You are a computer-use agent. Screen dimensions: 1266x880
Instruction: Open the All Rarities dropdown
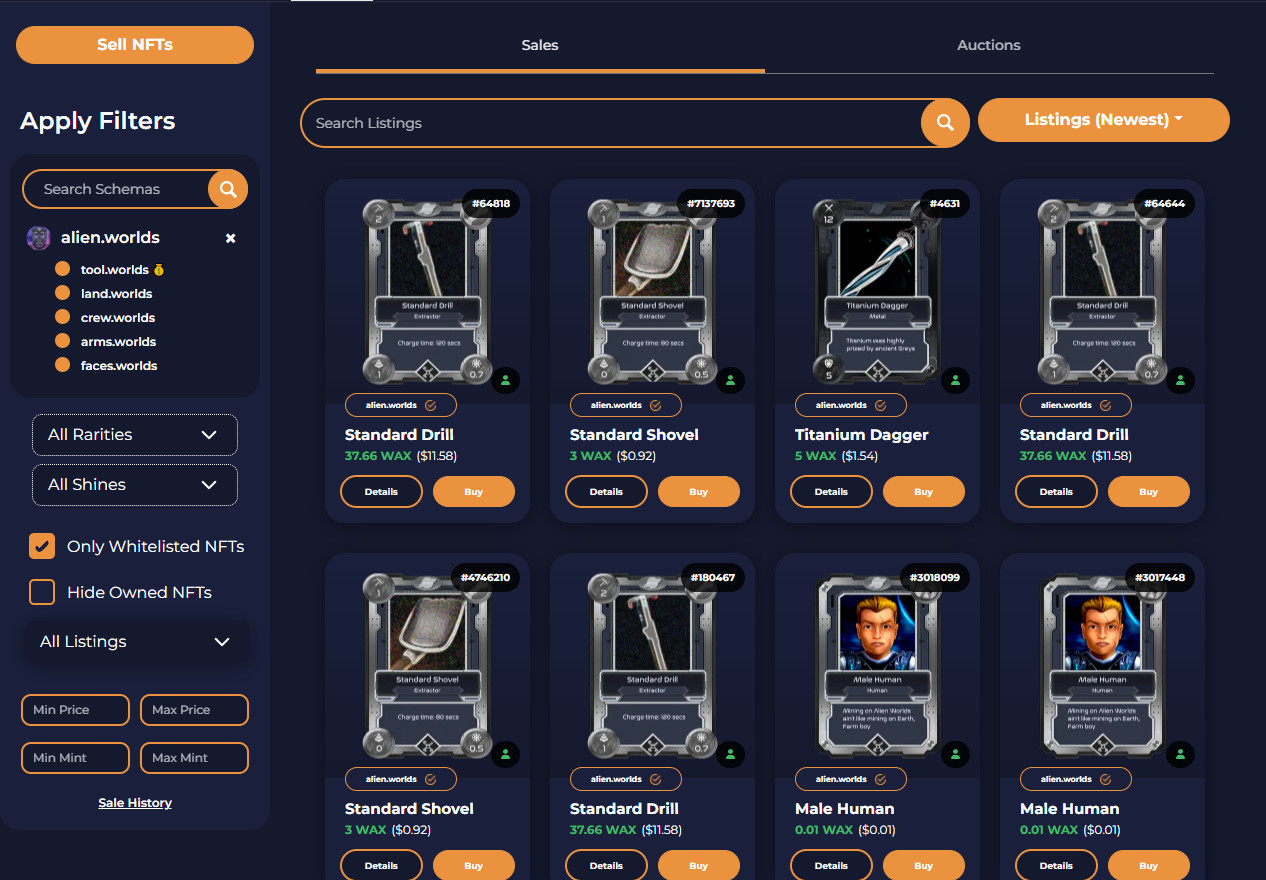coord(135,435)
